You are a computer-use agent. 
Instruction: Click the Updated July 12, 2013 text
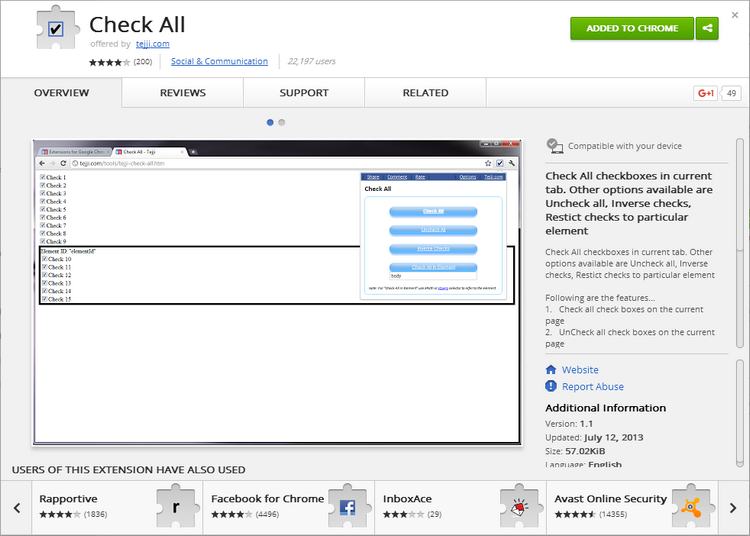pyautogui.click(x=594, y=438)
